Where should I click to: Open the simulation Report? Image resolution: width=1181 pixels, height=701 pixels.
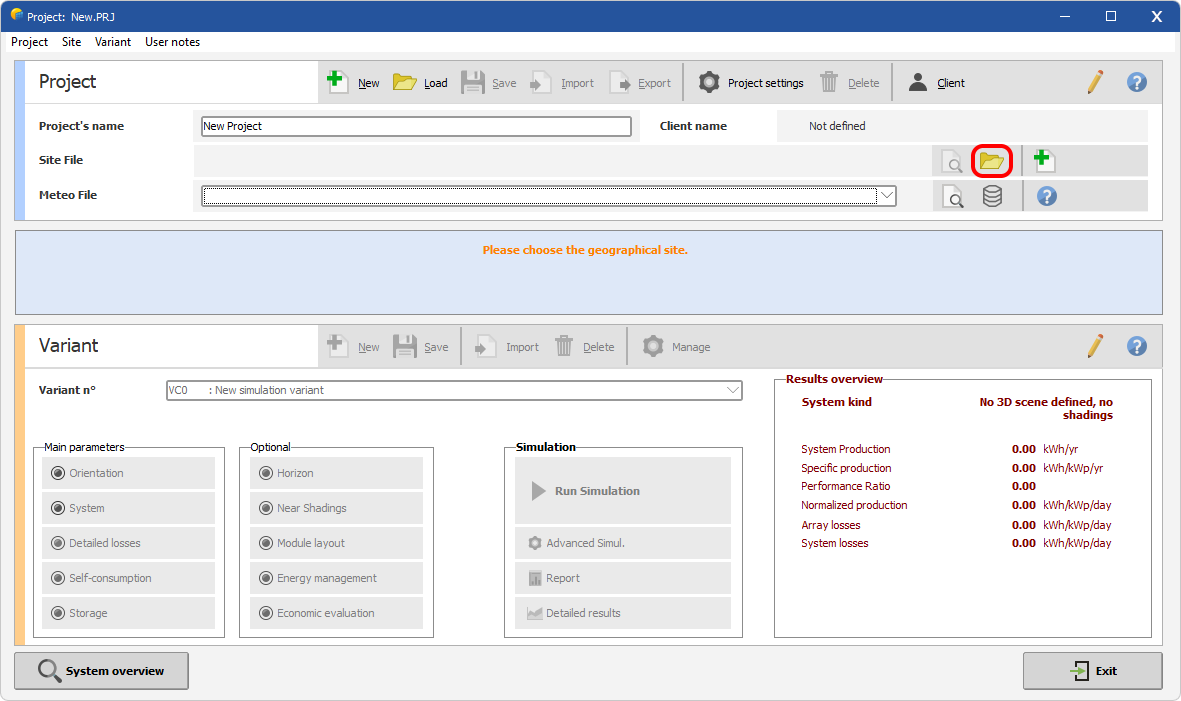(x=623, y=578)
